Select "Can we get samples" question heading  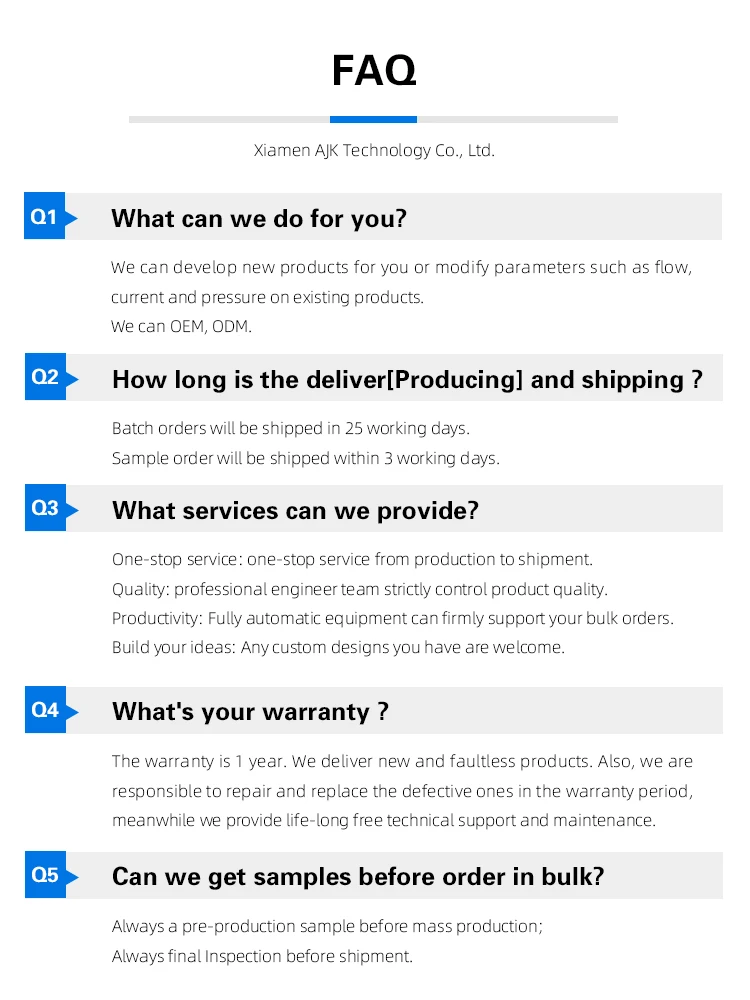[x=358, y=877]
